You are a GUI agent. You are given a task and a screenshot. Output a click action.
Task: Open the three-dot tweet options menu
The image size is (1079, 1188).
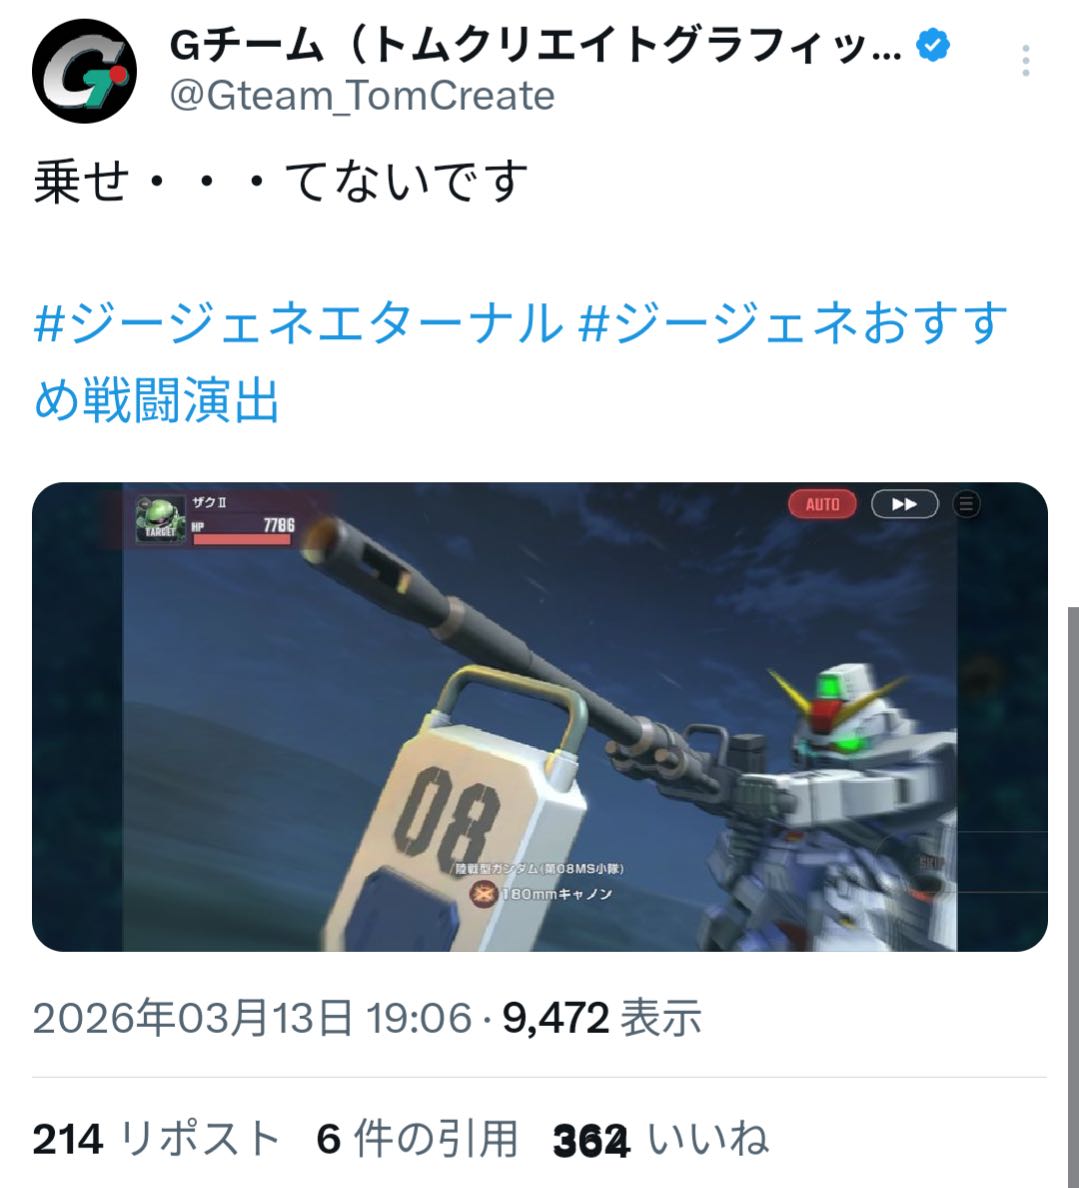[x=1025, y=61]
